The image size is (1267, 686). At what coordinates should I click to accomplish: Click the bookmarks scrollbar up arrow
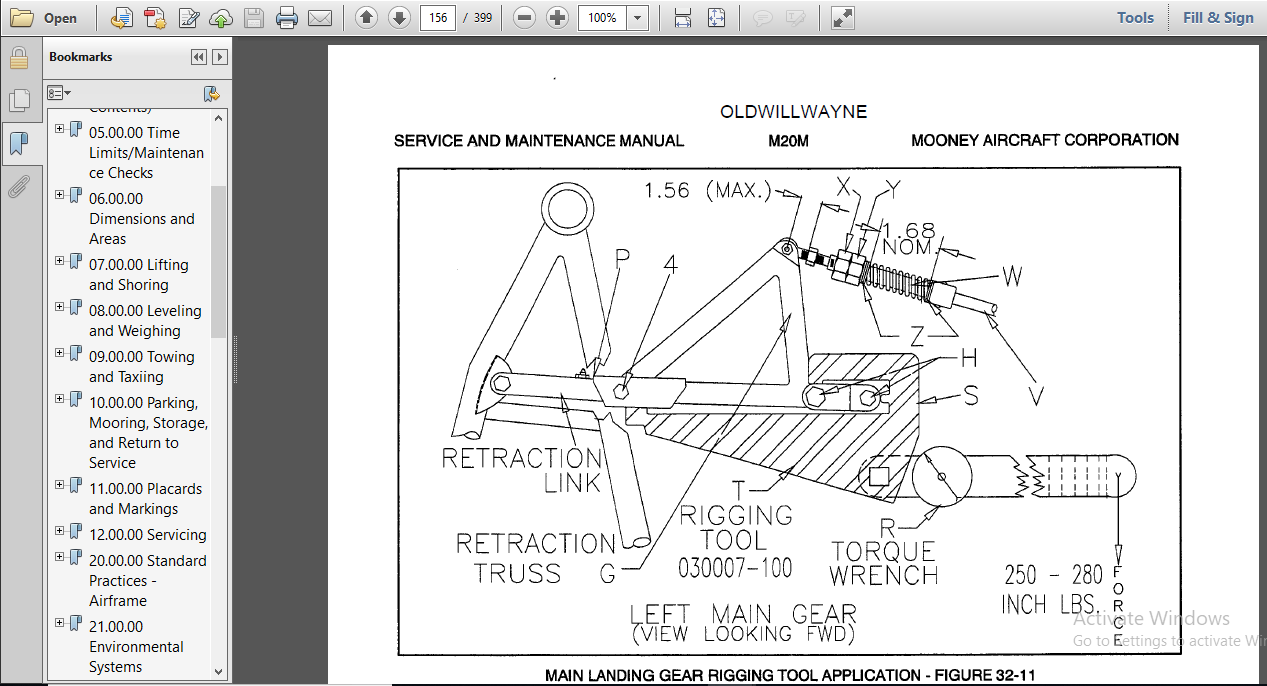(219, 116)
